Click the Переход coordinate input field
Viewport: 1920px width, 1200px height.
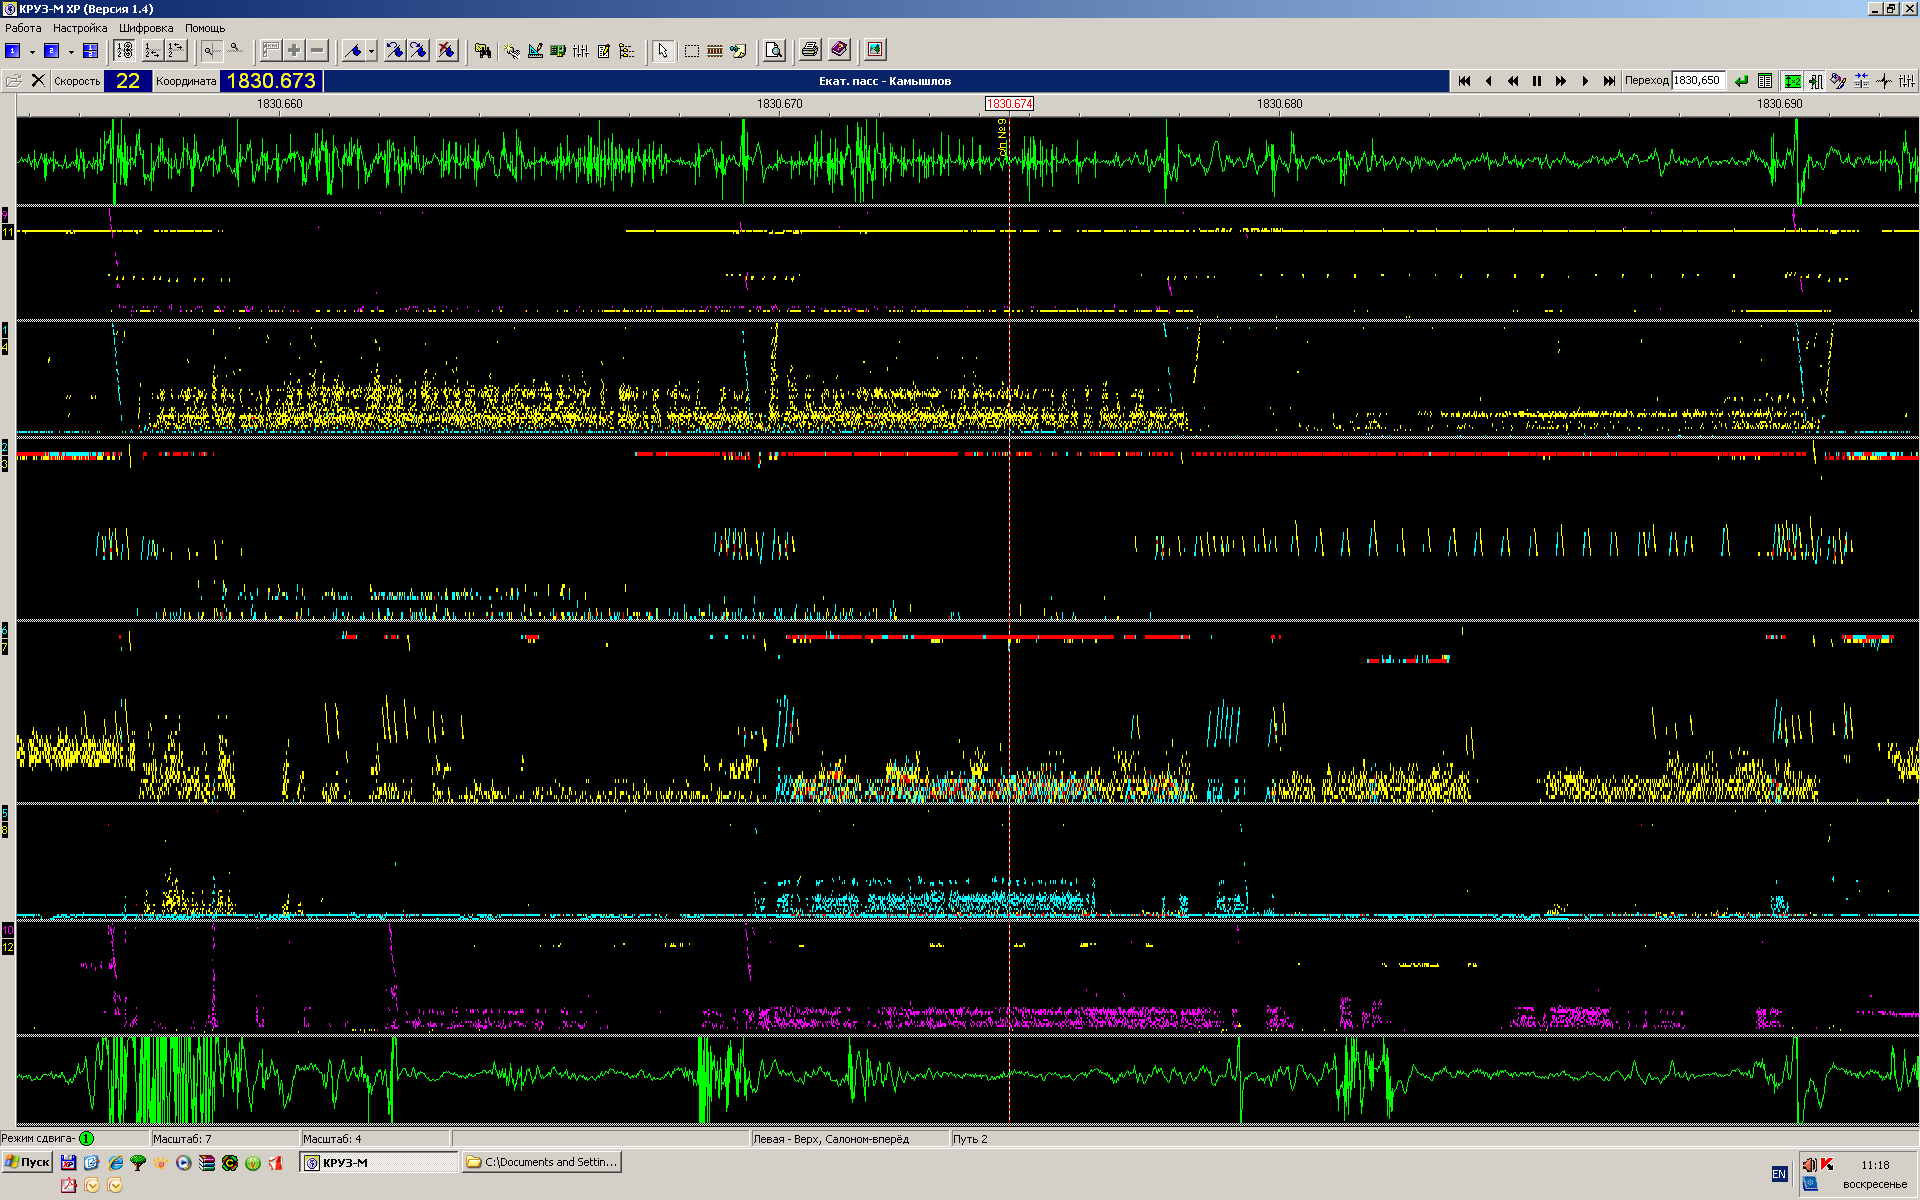click(x=1698, y=81)
